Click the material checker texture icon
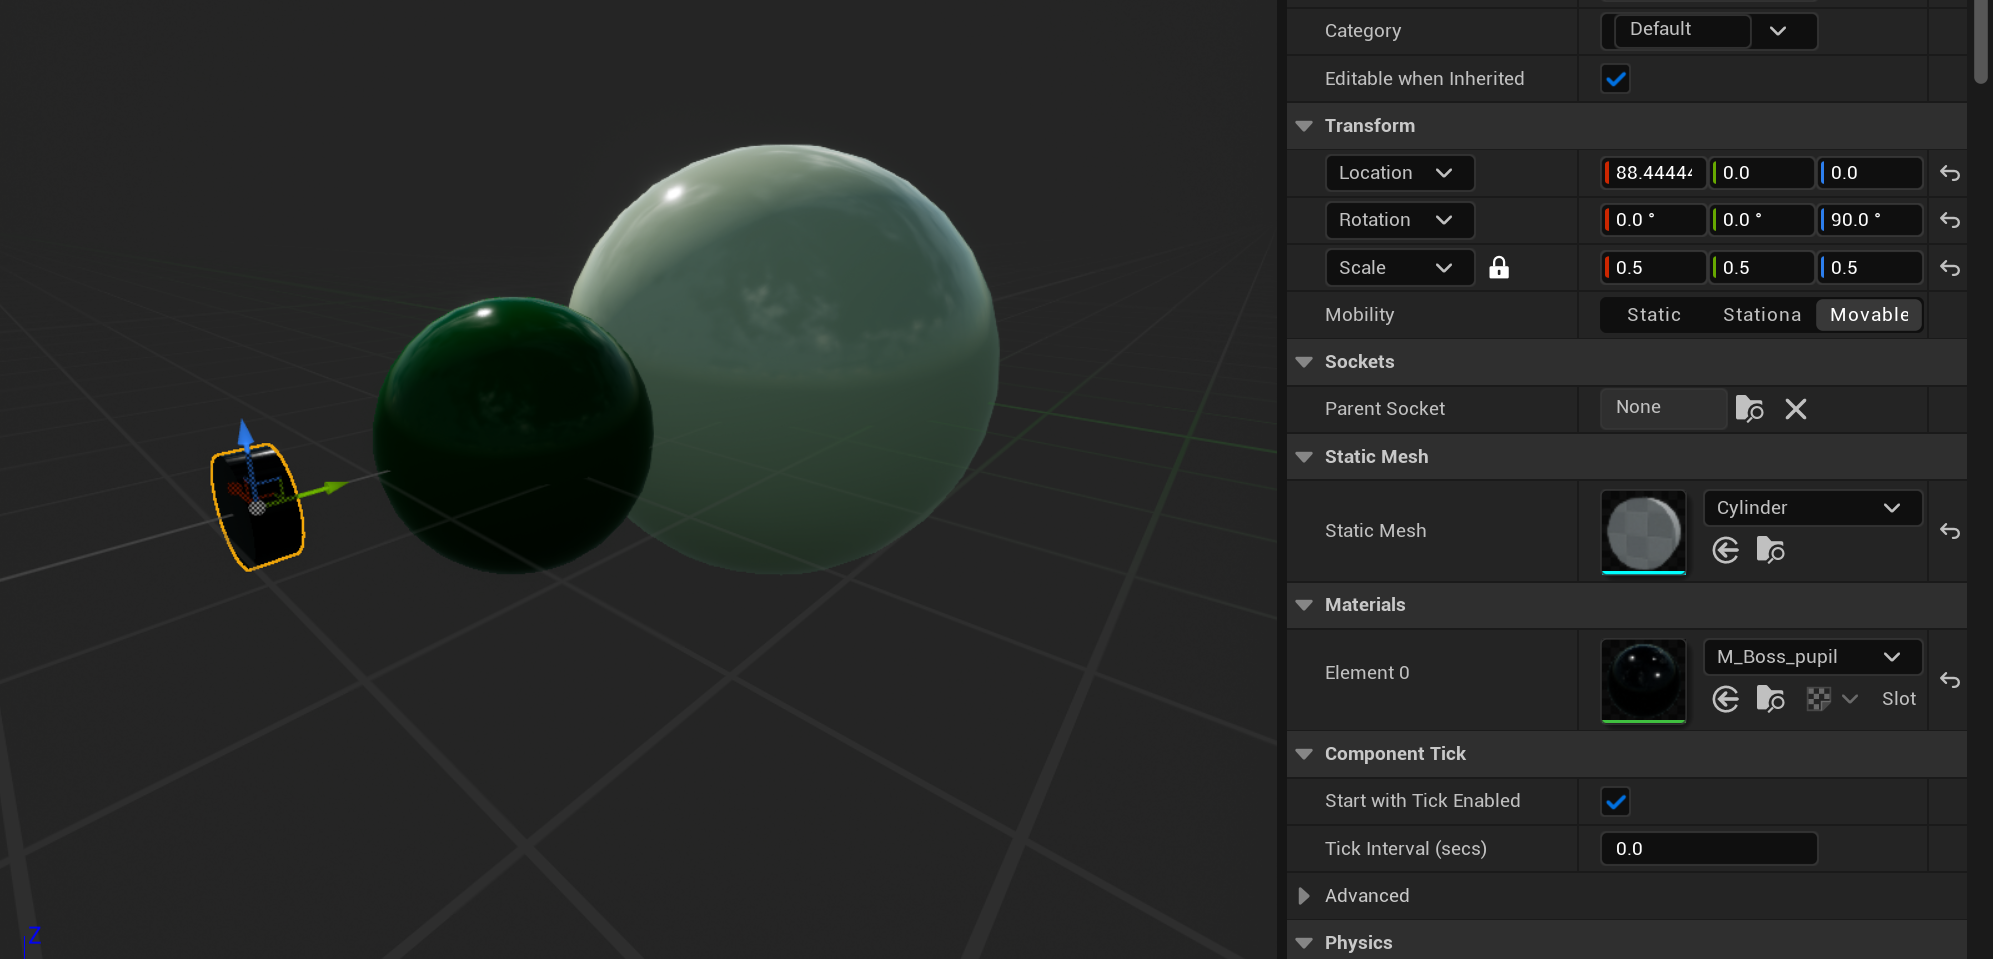1993x959 pixels. (x=1818, y=699)
